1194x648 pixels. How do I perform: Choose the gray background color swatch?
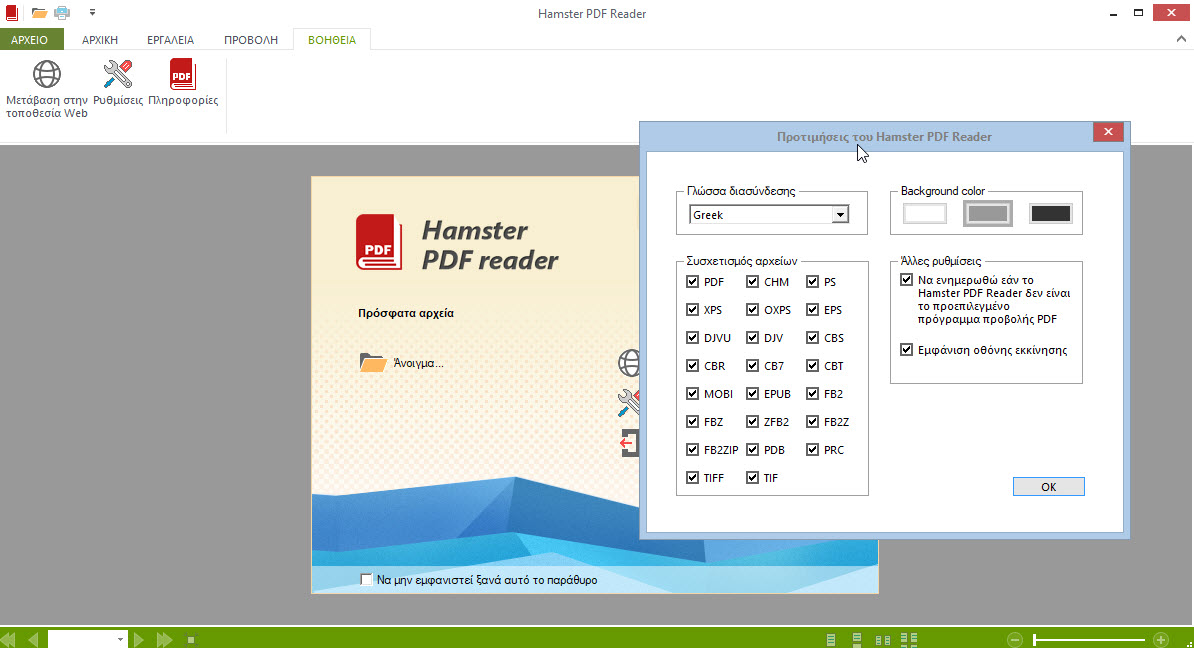(x=988, y=213)
